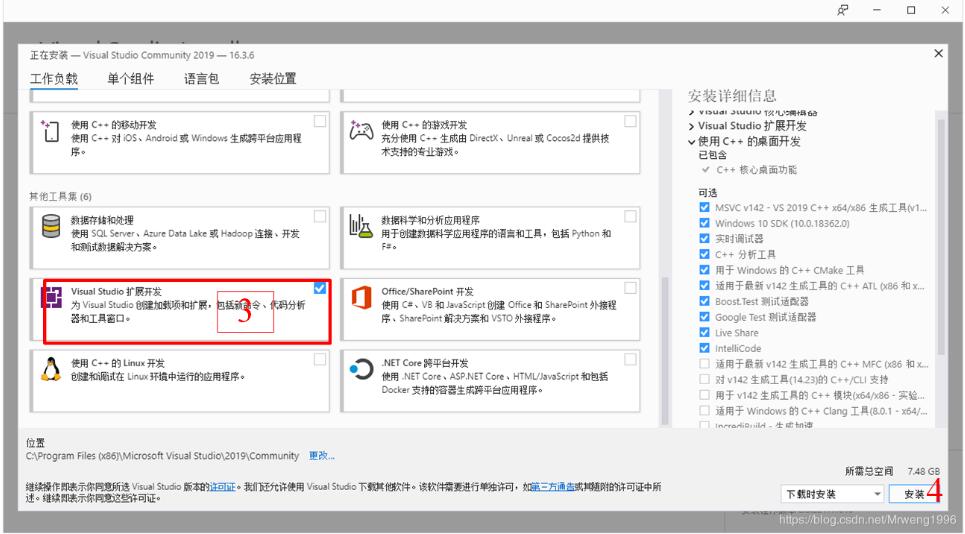Check C++ modules for v142 (experimental)
The height and width of the screenshot is (534, 965).
tap(704, 395)
